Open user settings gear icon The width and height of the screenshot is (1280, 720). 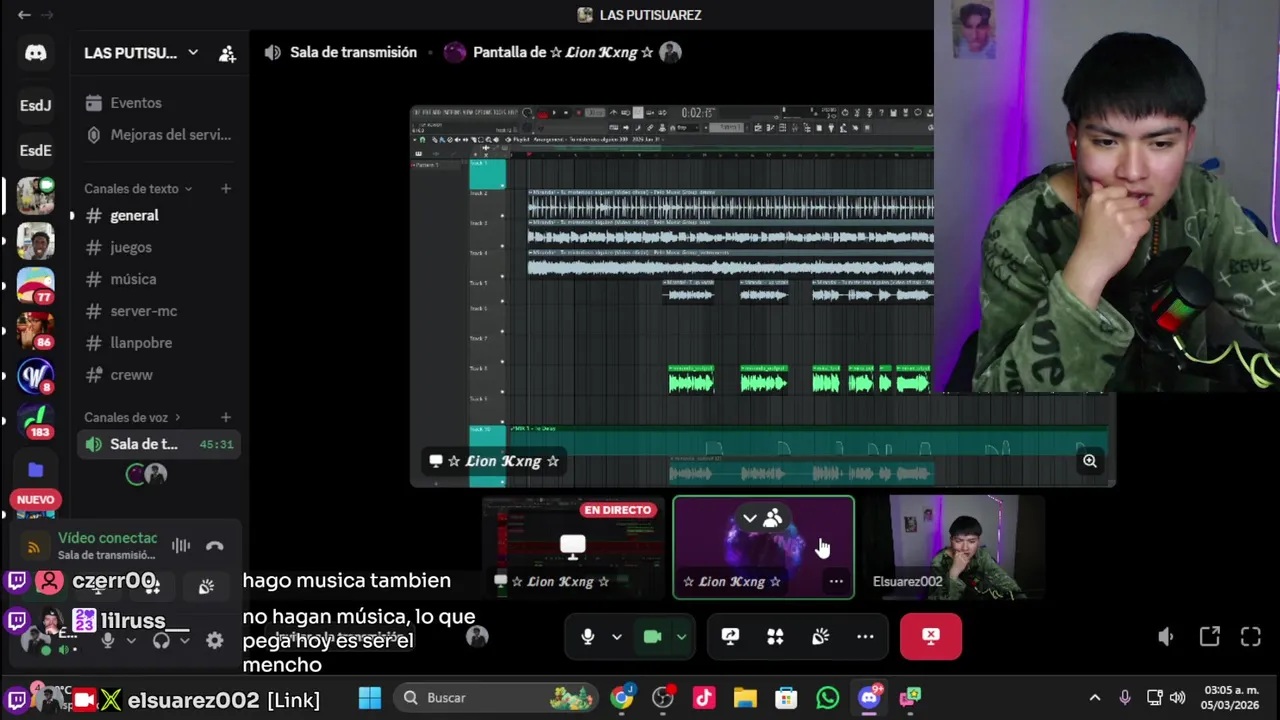tap(214, 640)
